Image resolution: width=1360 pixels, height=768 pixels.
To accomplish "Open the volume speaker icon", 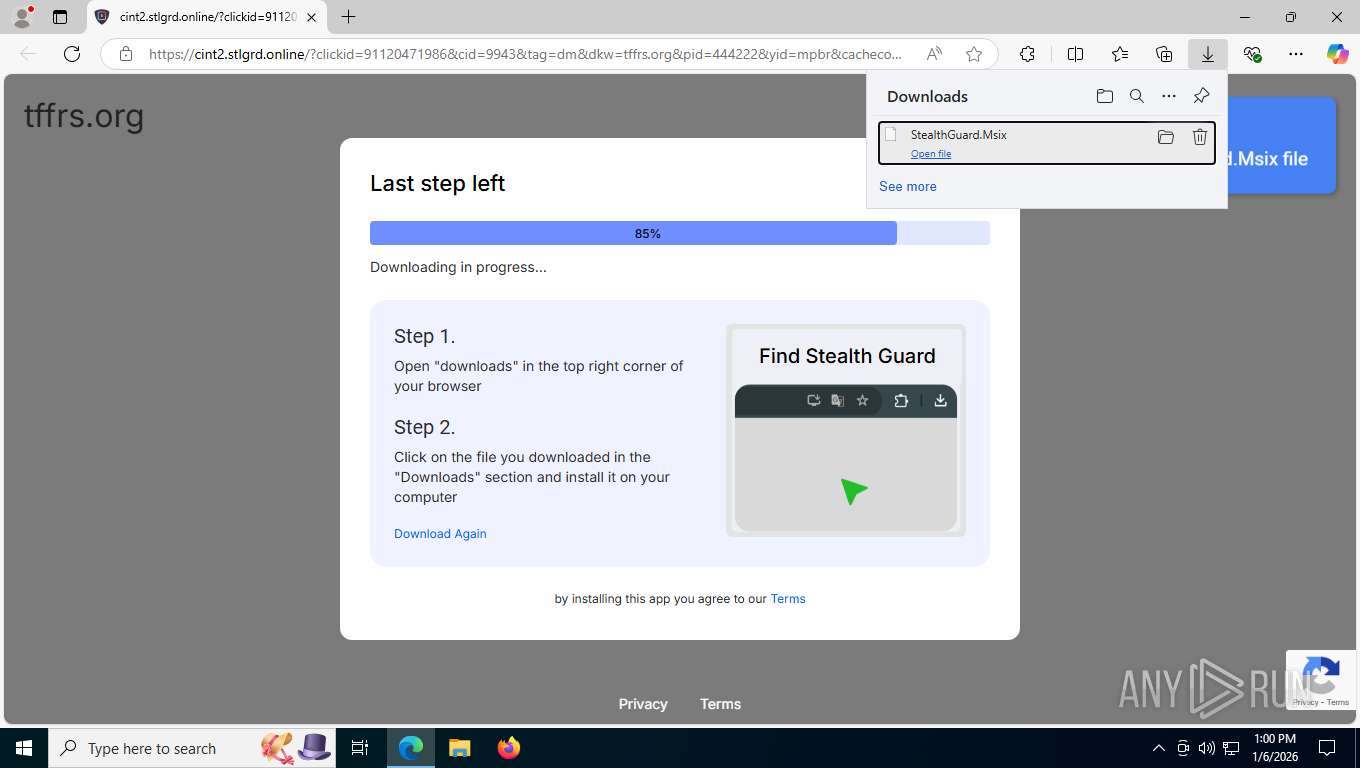I will [1207, 748].
